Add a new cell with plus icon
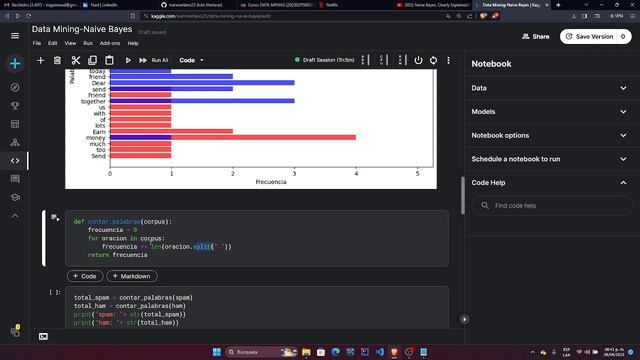 tap(40, 60)
